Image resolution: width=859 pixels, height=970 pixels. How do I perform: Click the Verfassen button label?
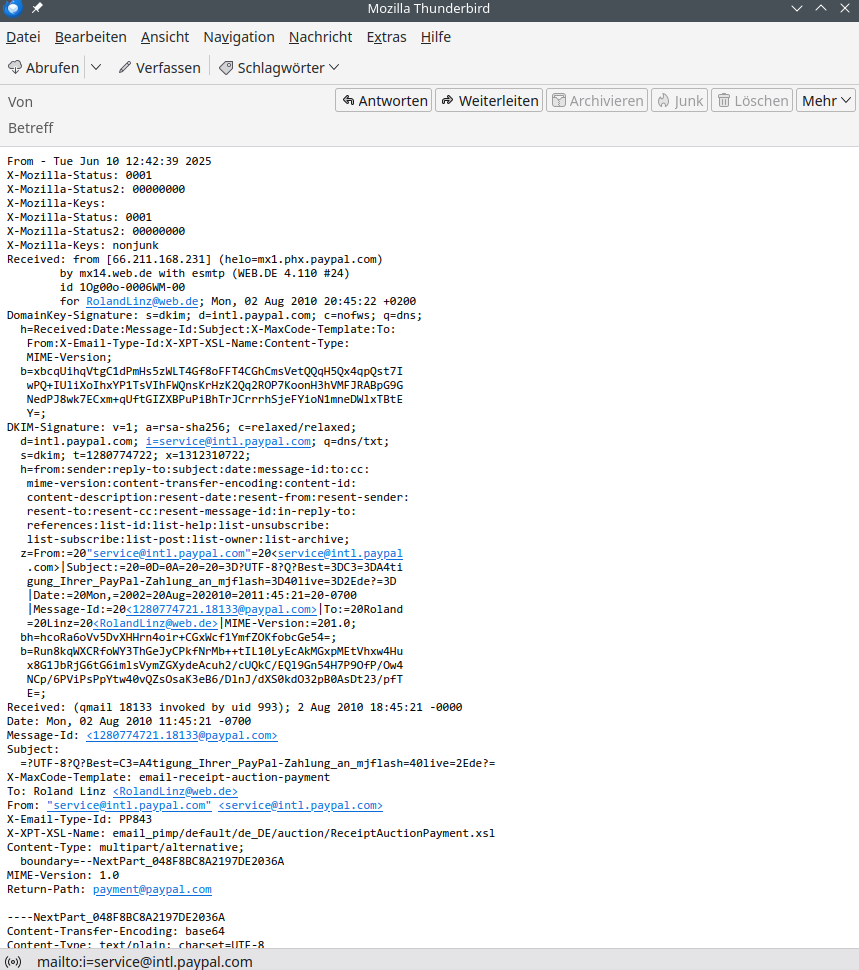coord(168,67)
